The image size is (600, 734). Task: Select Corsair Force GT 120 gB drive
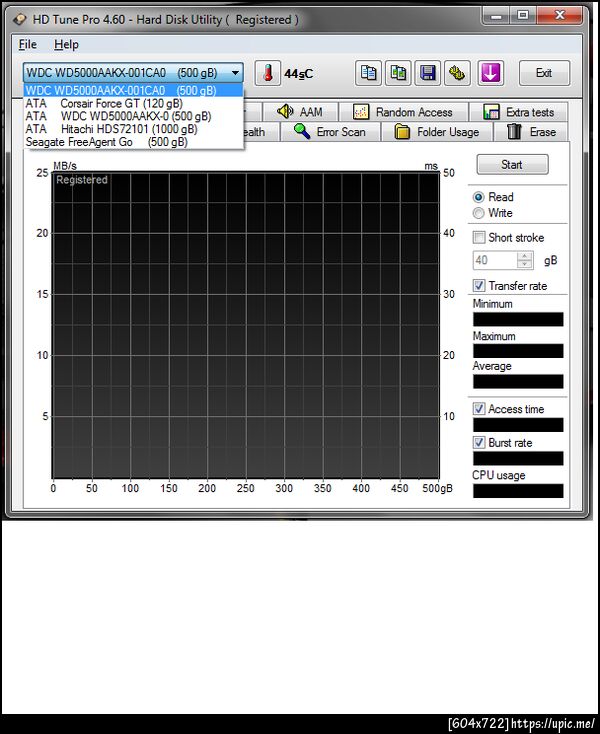[x=133, y=103]
